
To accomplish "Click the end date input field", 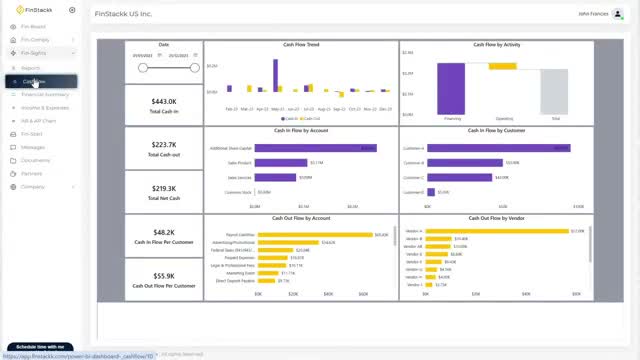I will (178, 55).
